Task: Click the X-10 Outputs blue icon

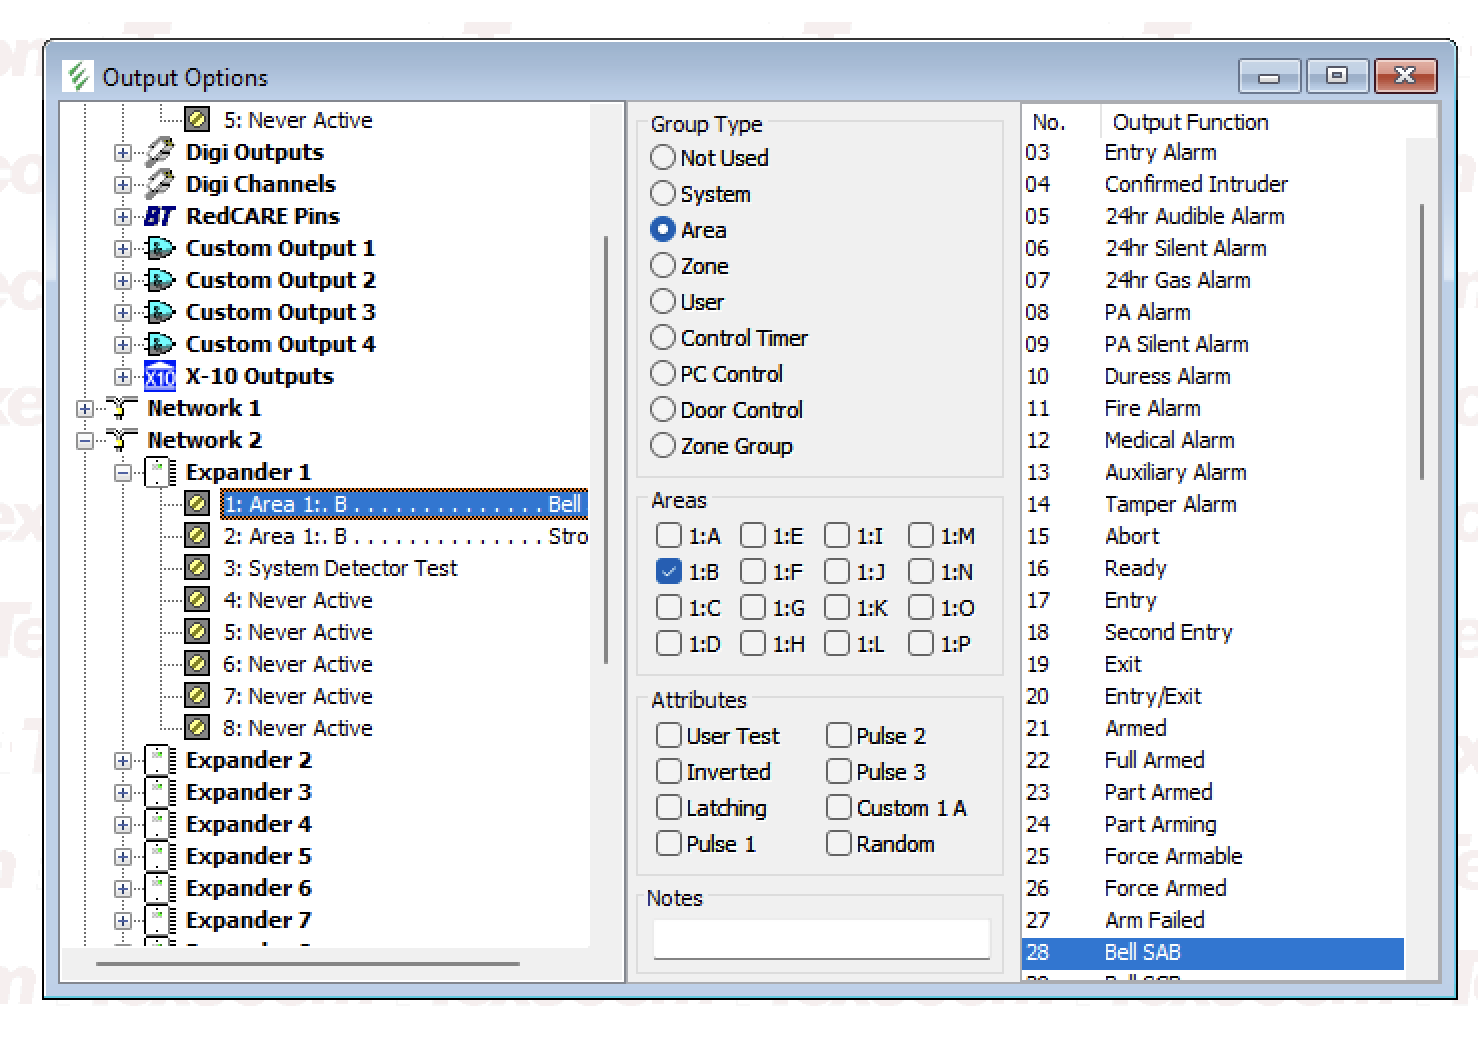Action: coord(159,376)
